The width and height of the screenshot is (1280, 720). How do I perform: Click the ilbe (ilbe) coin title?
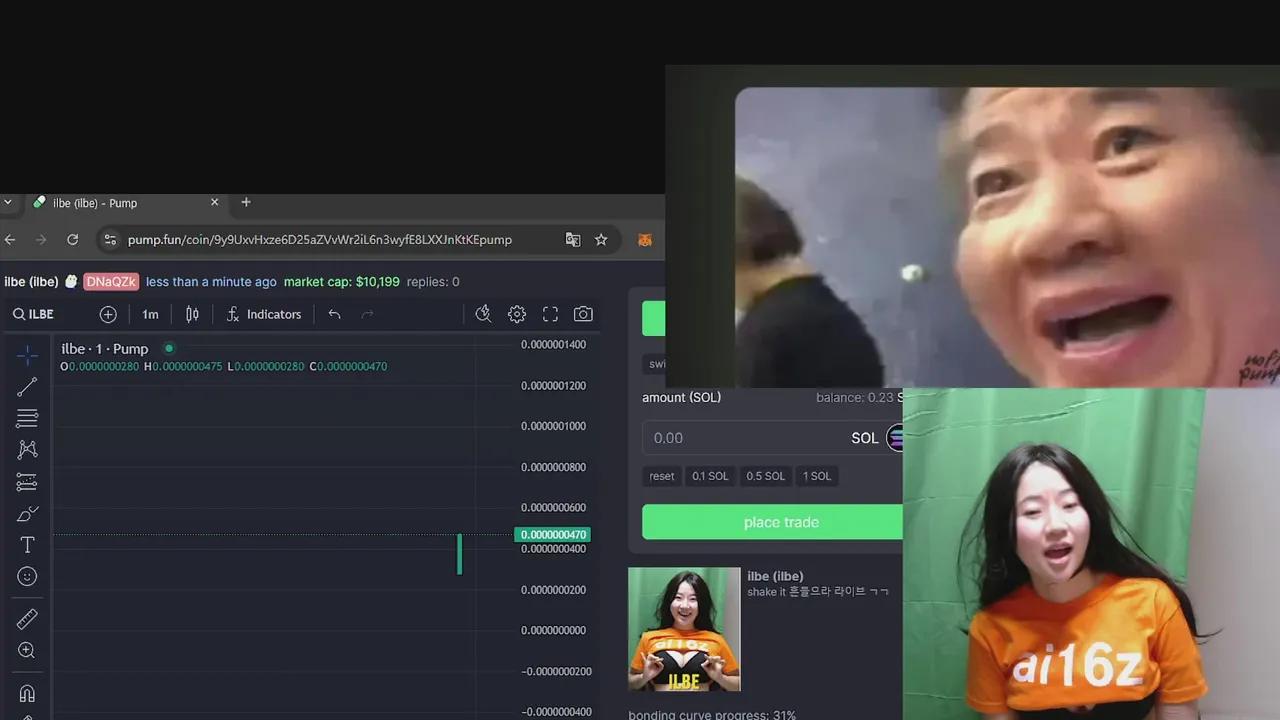click(775, 576)
